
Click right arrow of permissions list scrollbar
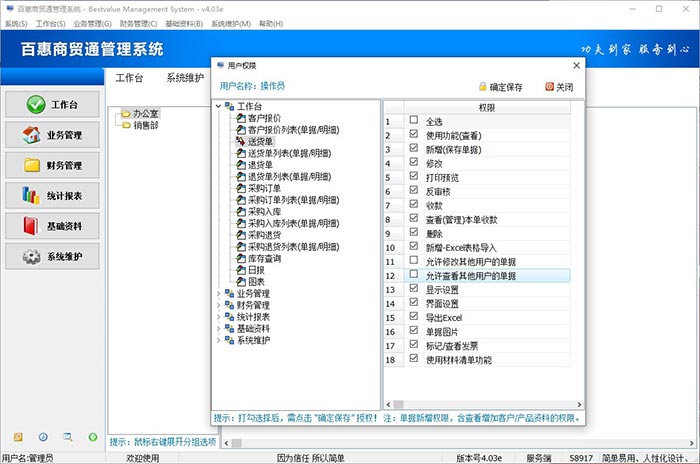click(579, 405)
